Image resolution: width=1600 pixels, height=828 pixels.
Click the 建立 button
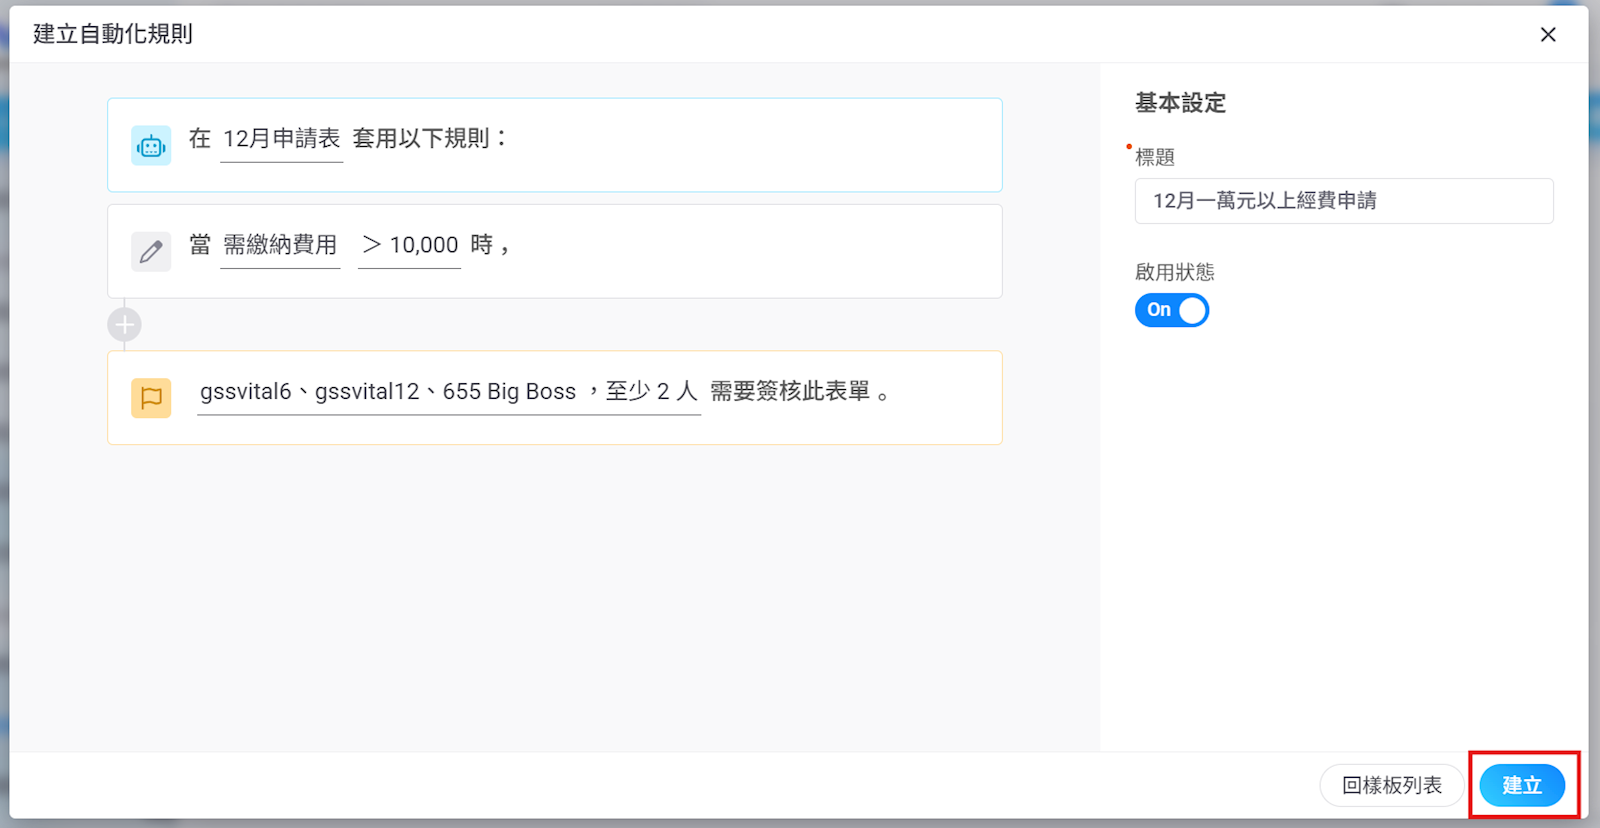tap(1522, 785)
